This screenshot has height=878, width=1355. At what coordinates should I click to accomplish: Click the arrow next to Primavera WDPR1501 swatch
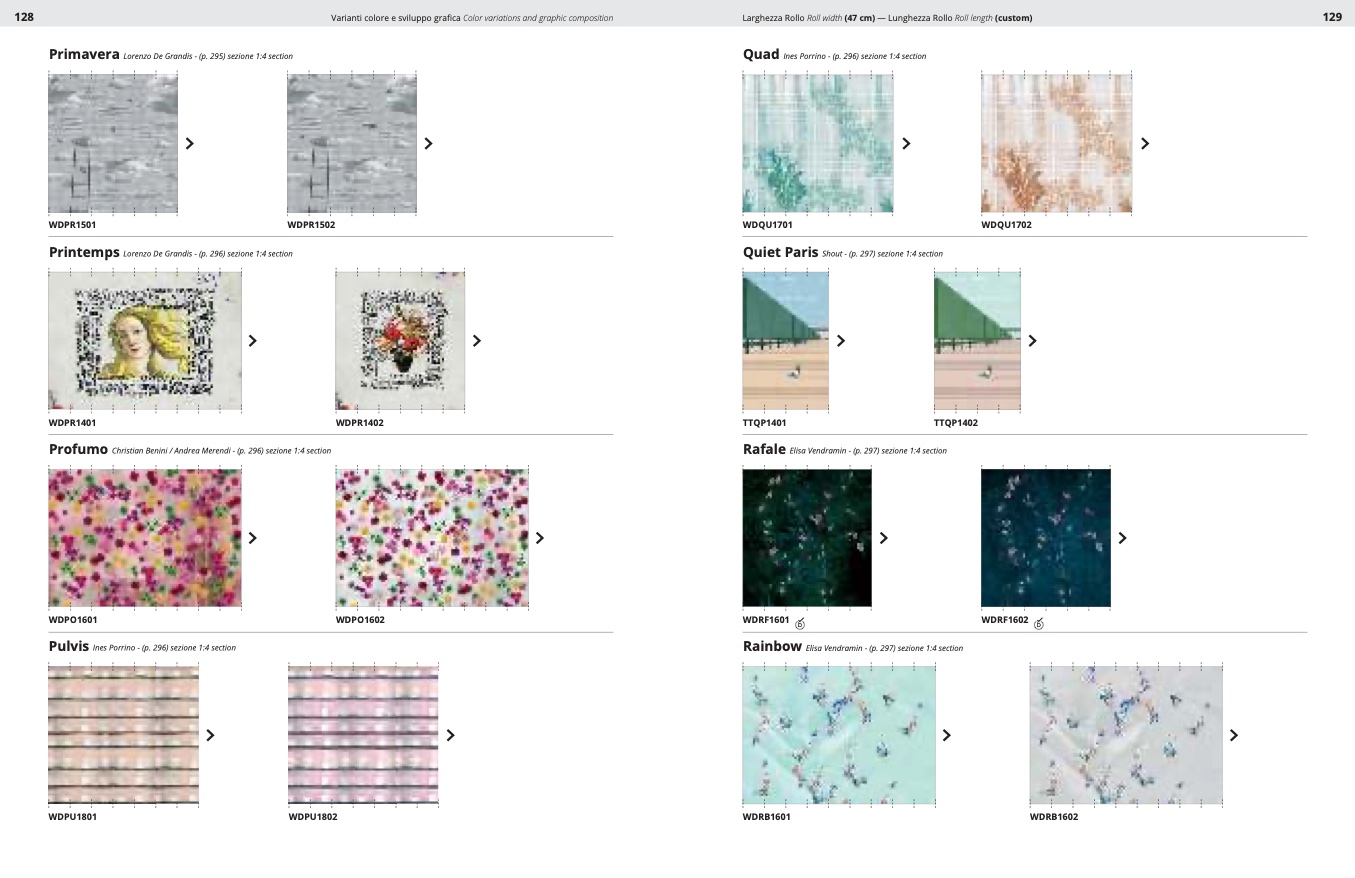[x=190, y=143]
